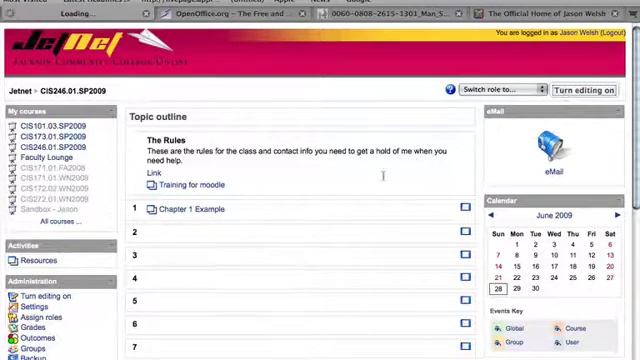The height and width of the screenshot is (360, 640).
Task: Switch to The Official Home of Jason Welsh tab
Action: click(547, 13)
